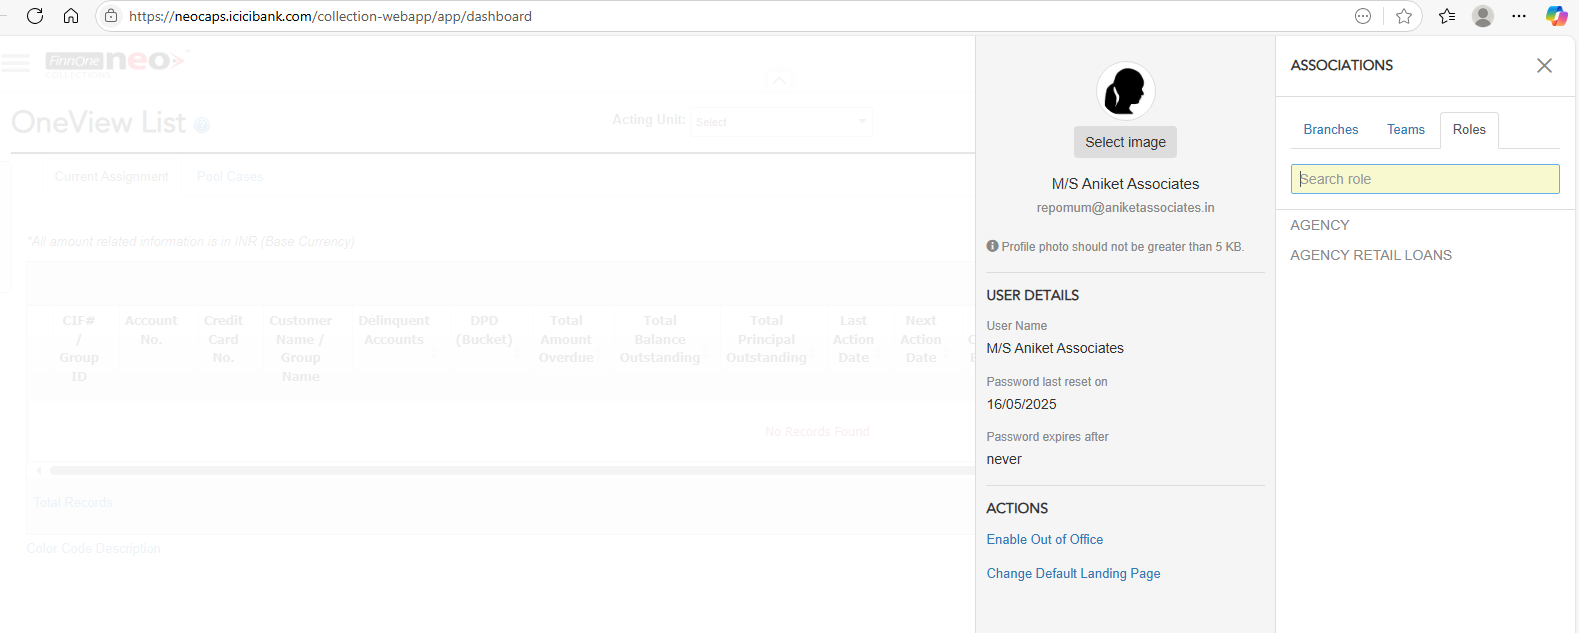Click the Select image button
Image resolution: width=1579 pixels, height=633 pixels.
pyautogui.click(x=1125, y=142)
